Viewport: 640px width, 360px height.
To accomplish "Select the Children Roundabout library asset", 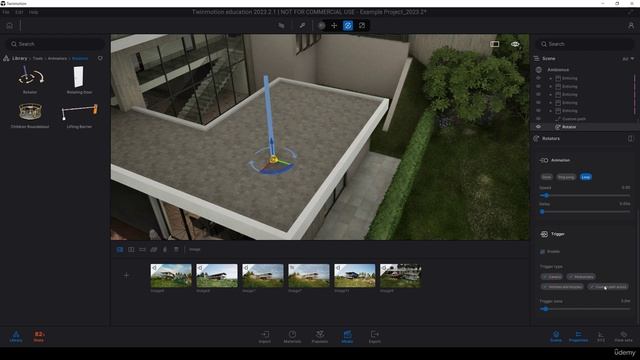I will (x=30, y=115).
